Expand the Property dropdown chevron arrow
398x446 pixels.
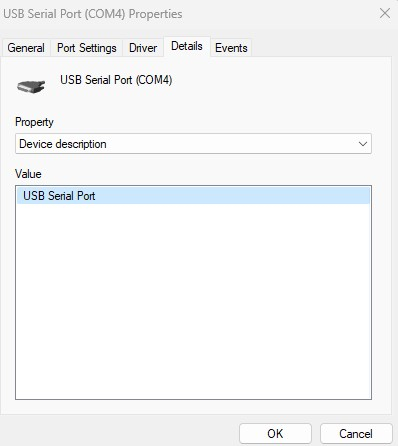(363, 144)
